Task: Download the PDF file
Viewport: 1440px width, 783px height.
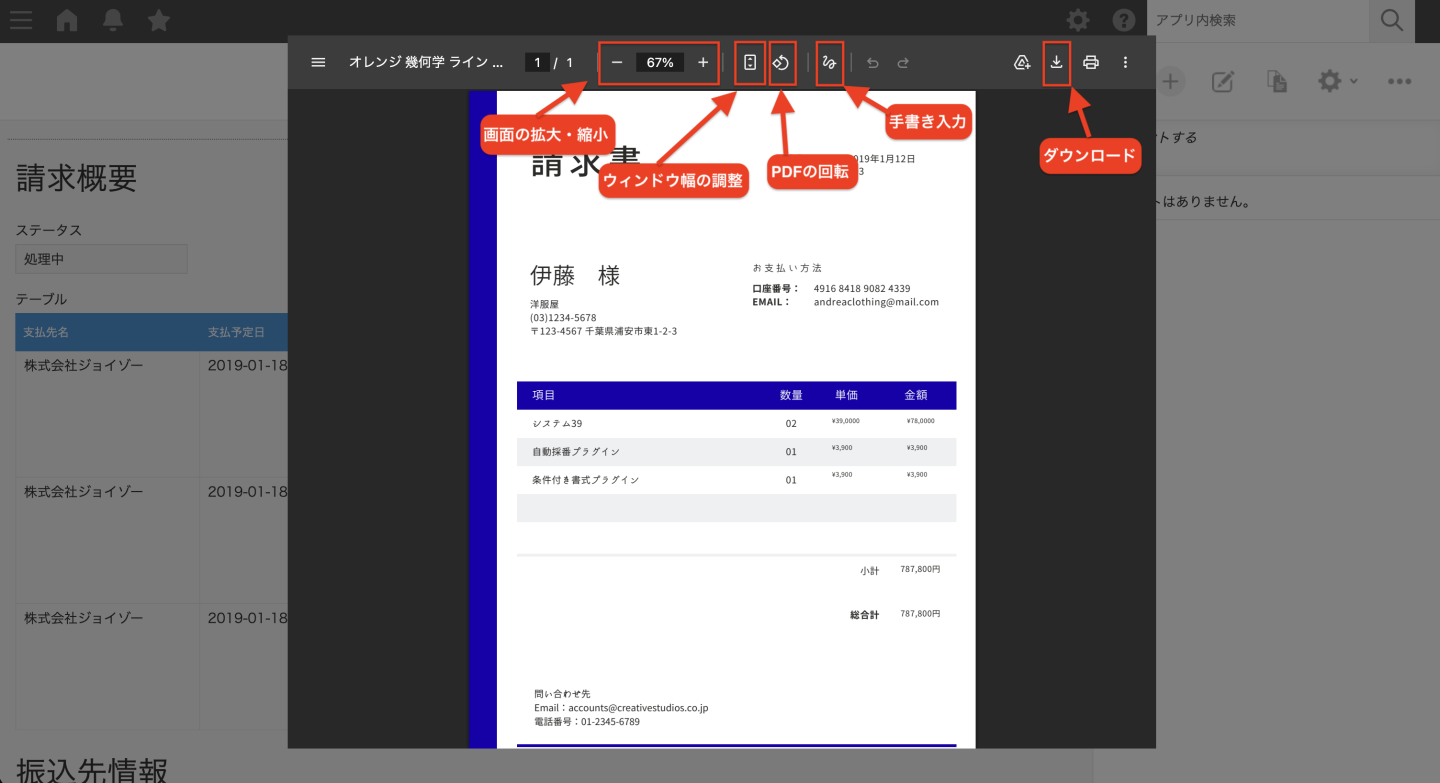Action: [x=1056, y=62]
